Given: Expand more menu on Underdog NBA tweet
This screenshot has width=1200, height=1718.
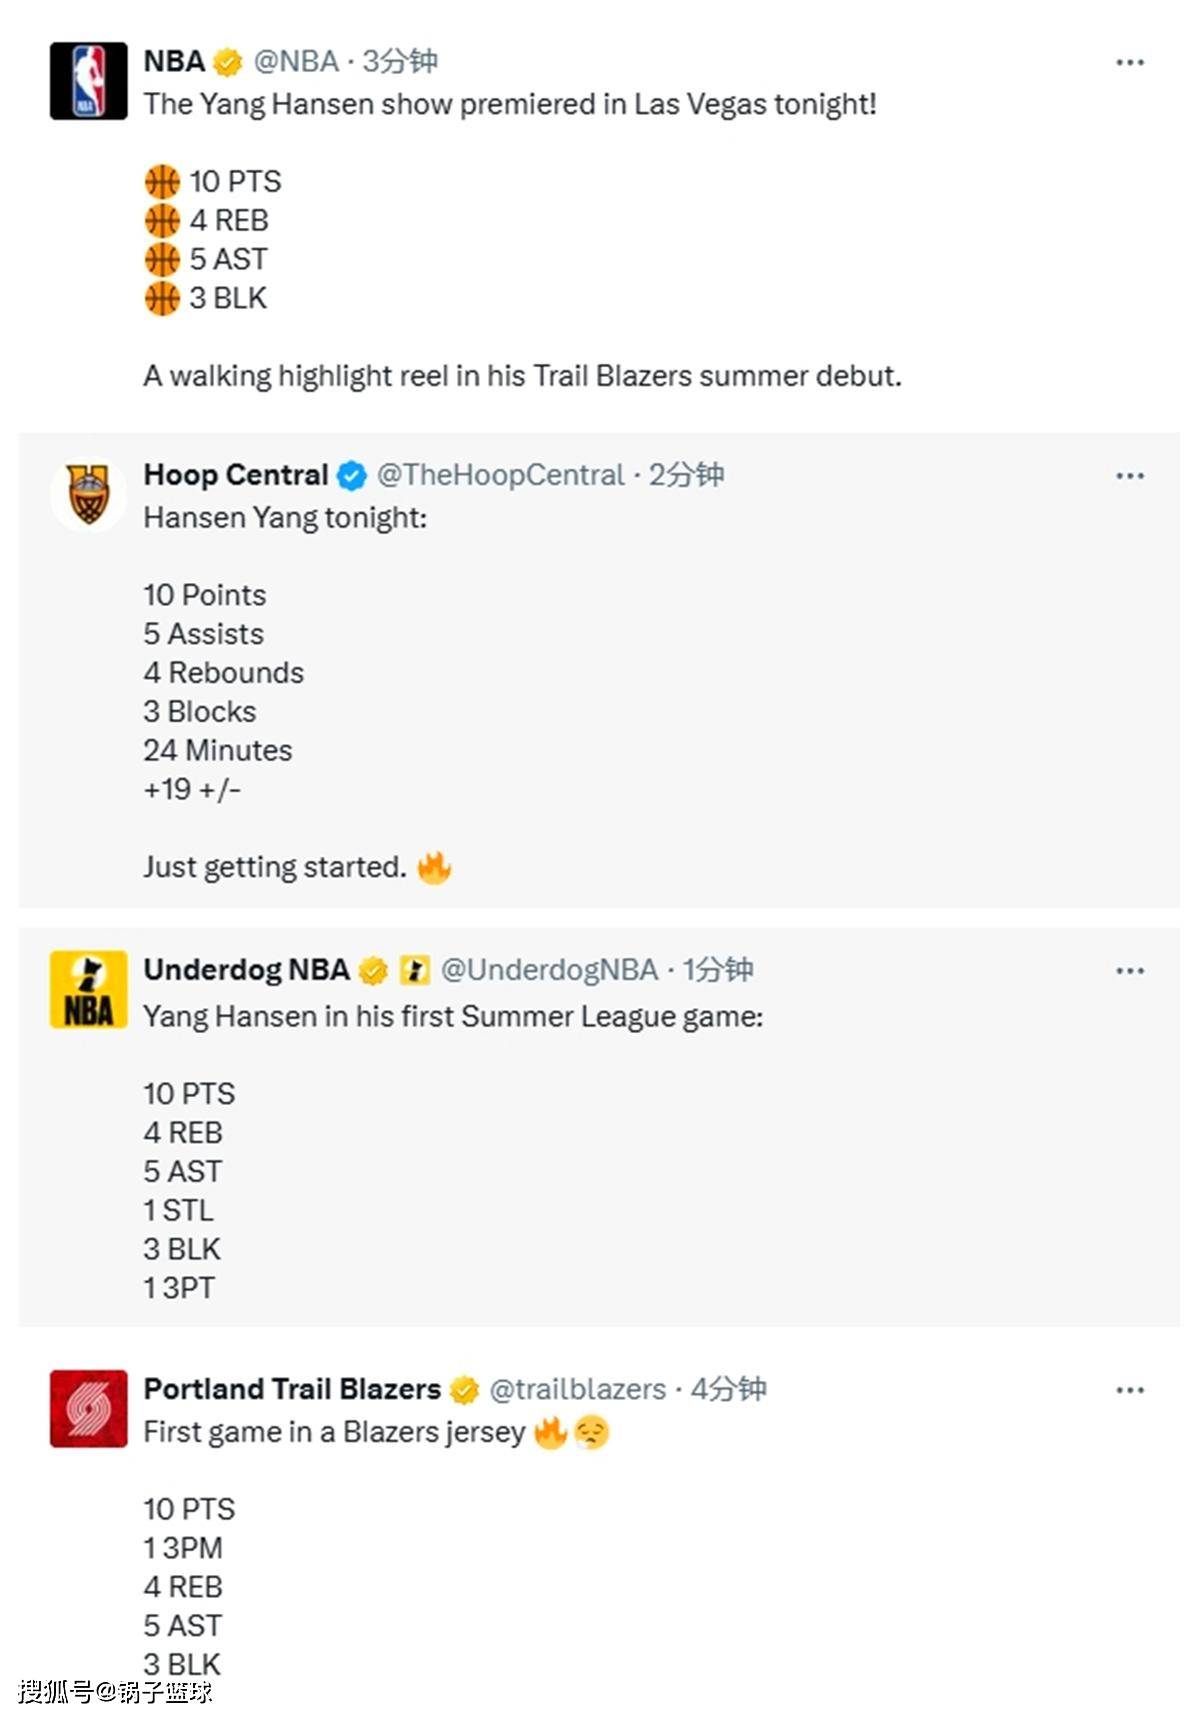Looking at the screenshot, I should (1130, 971).
